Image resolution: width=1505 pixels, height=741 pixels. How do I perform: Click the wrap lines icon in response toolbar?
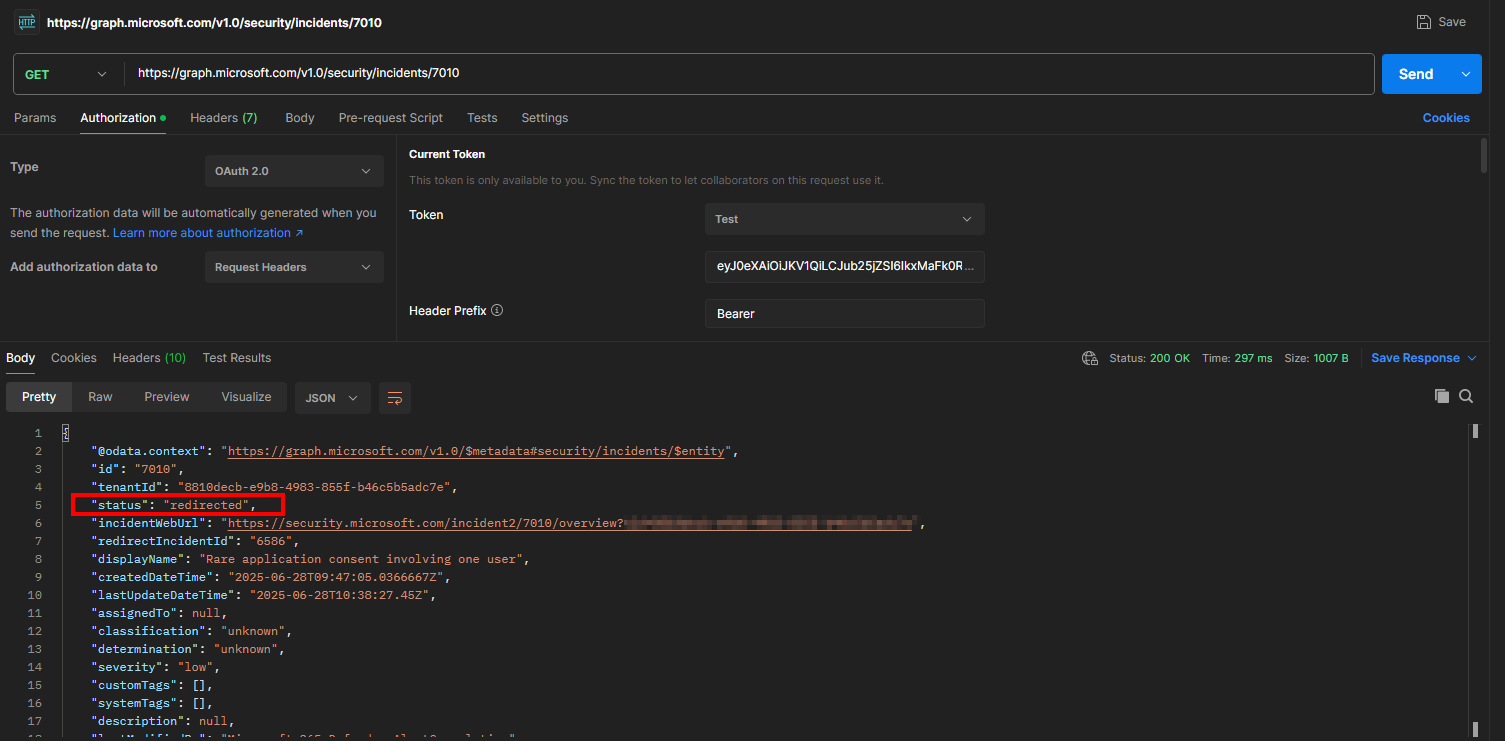pyautogui.click(x=394, y=398)
